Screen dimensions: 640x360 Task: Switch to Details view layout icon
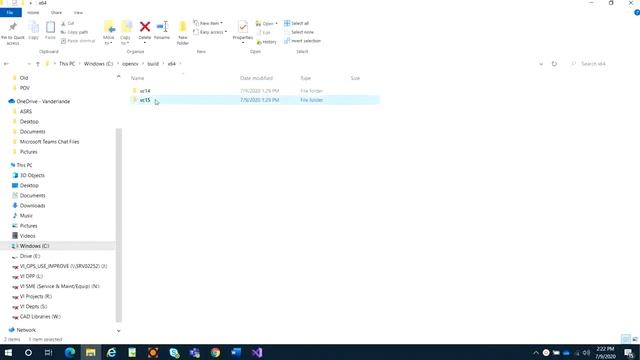click(x=625, y=339)
